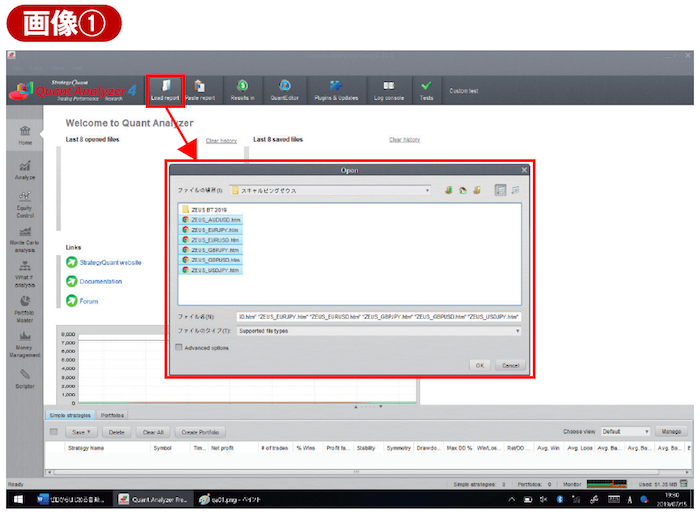
Task: Select ZEUS_EURJPY.htm file
Action: (211, 230)
